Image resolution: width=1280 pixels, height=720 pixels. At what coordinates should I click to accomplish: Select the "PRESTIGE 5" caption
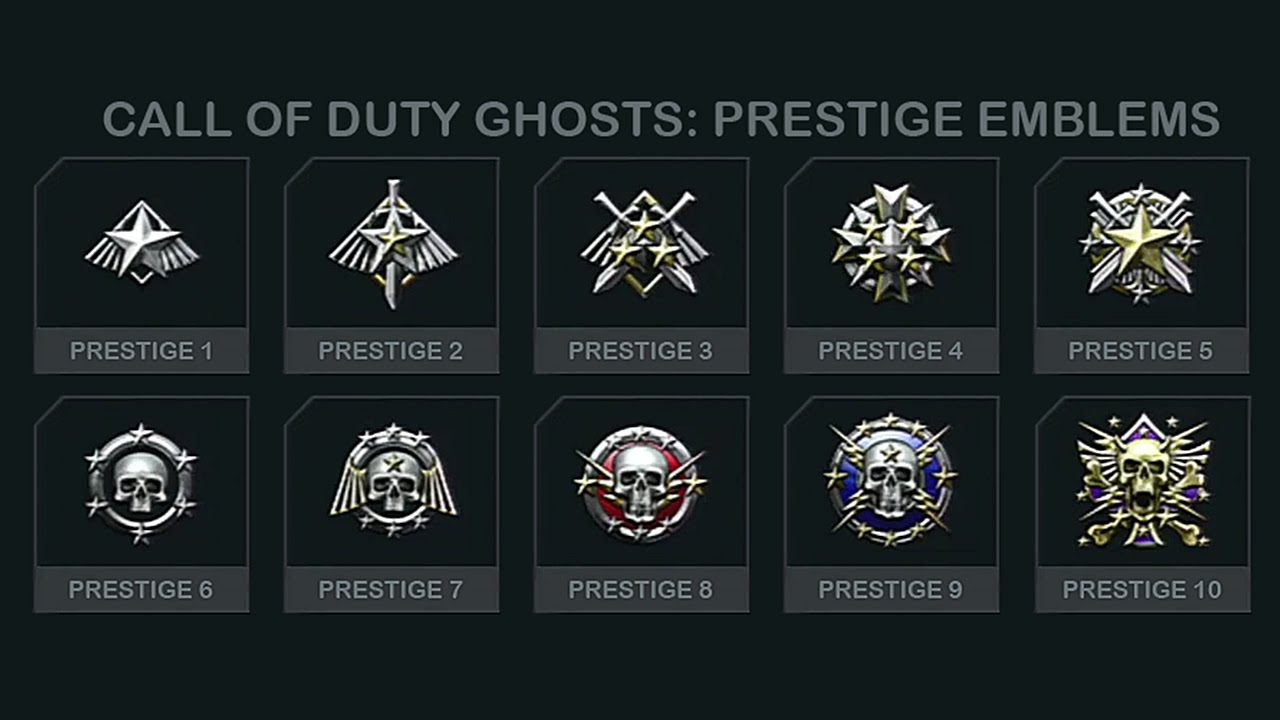(1141, 351)
